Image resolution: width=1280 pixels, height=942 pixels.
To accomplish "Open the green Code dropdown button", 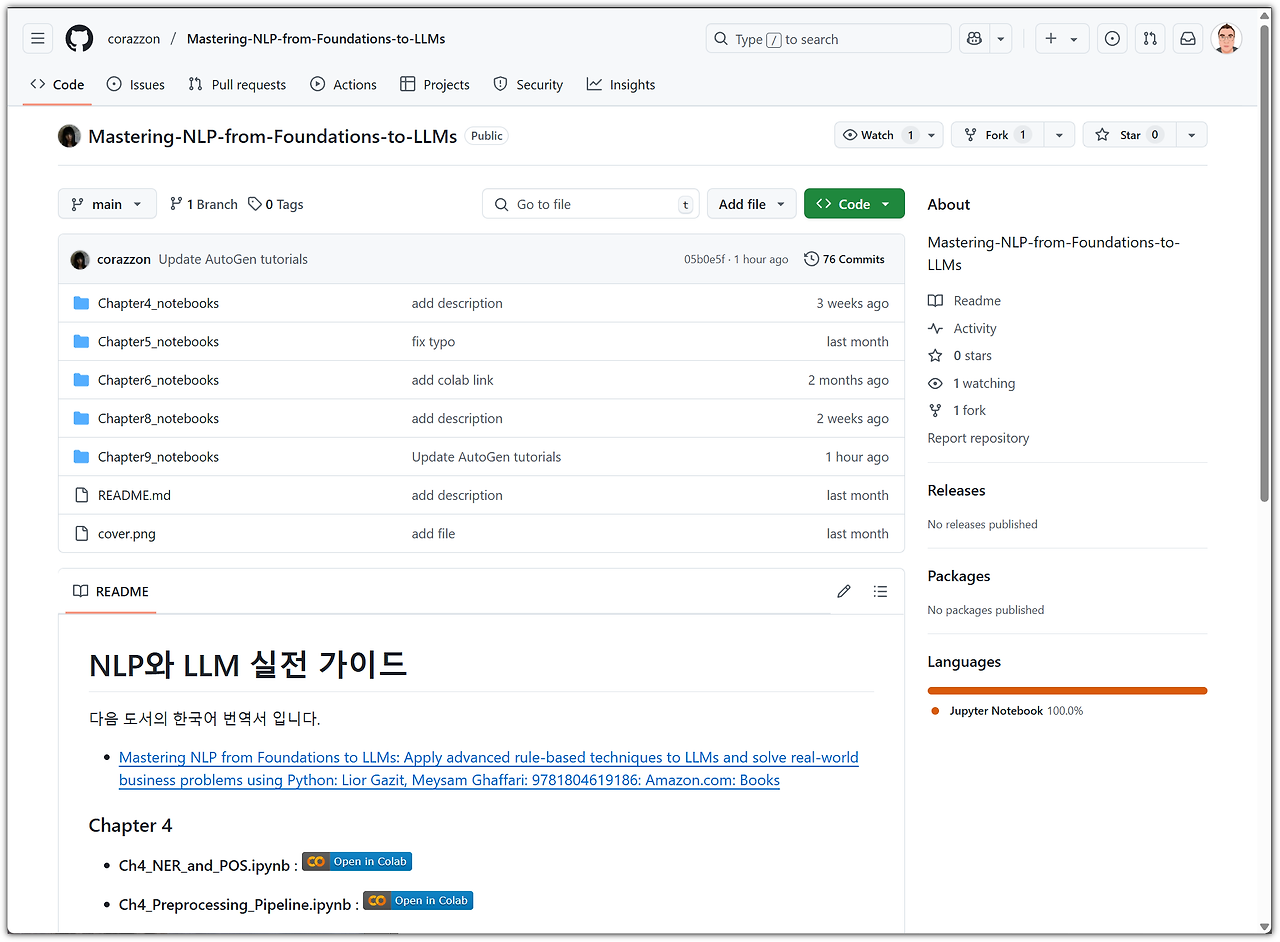I will pyautogui.click(x=854, y=204).
